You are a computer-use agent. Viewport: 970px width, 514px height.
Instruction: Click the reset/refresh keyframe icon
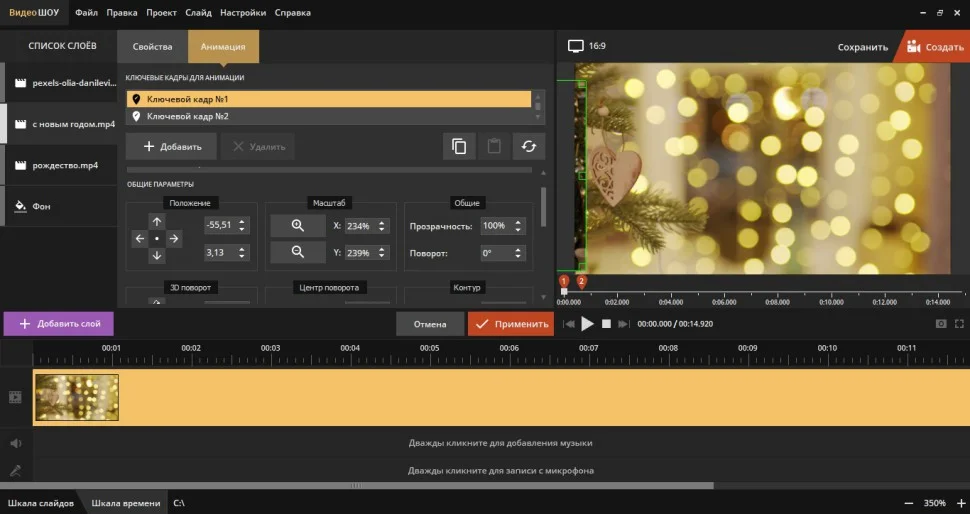pyautogui.click(x=529, y=146)
